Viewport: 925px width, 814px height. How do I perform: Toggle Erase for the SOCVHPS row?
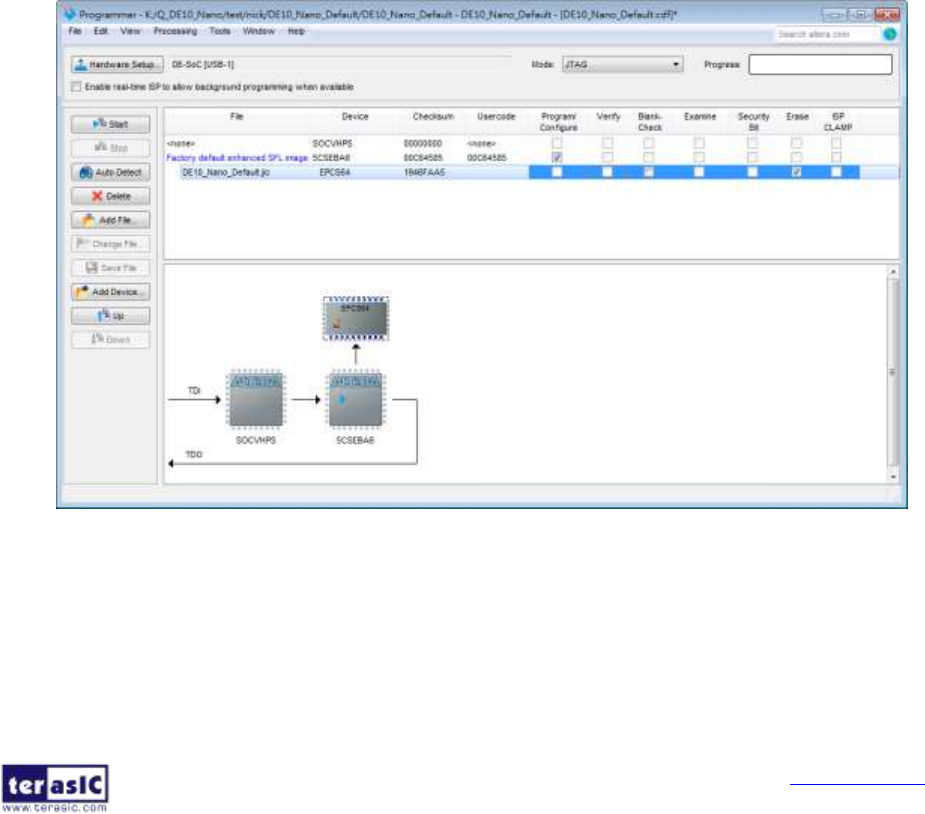pyautogui.click(x=796, y=143)
